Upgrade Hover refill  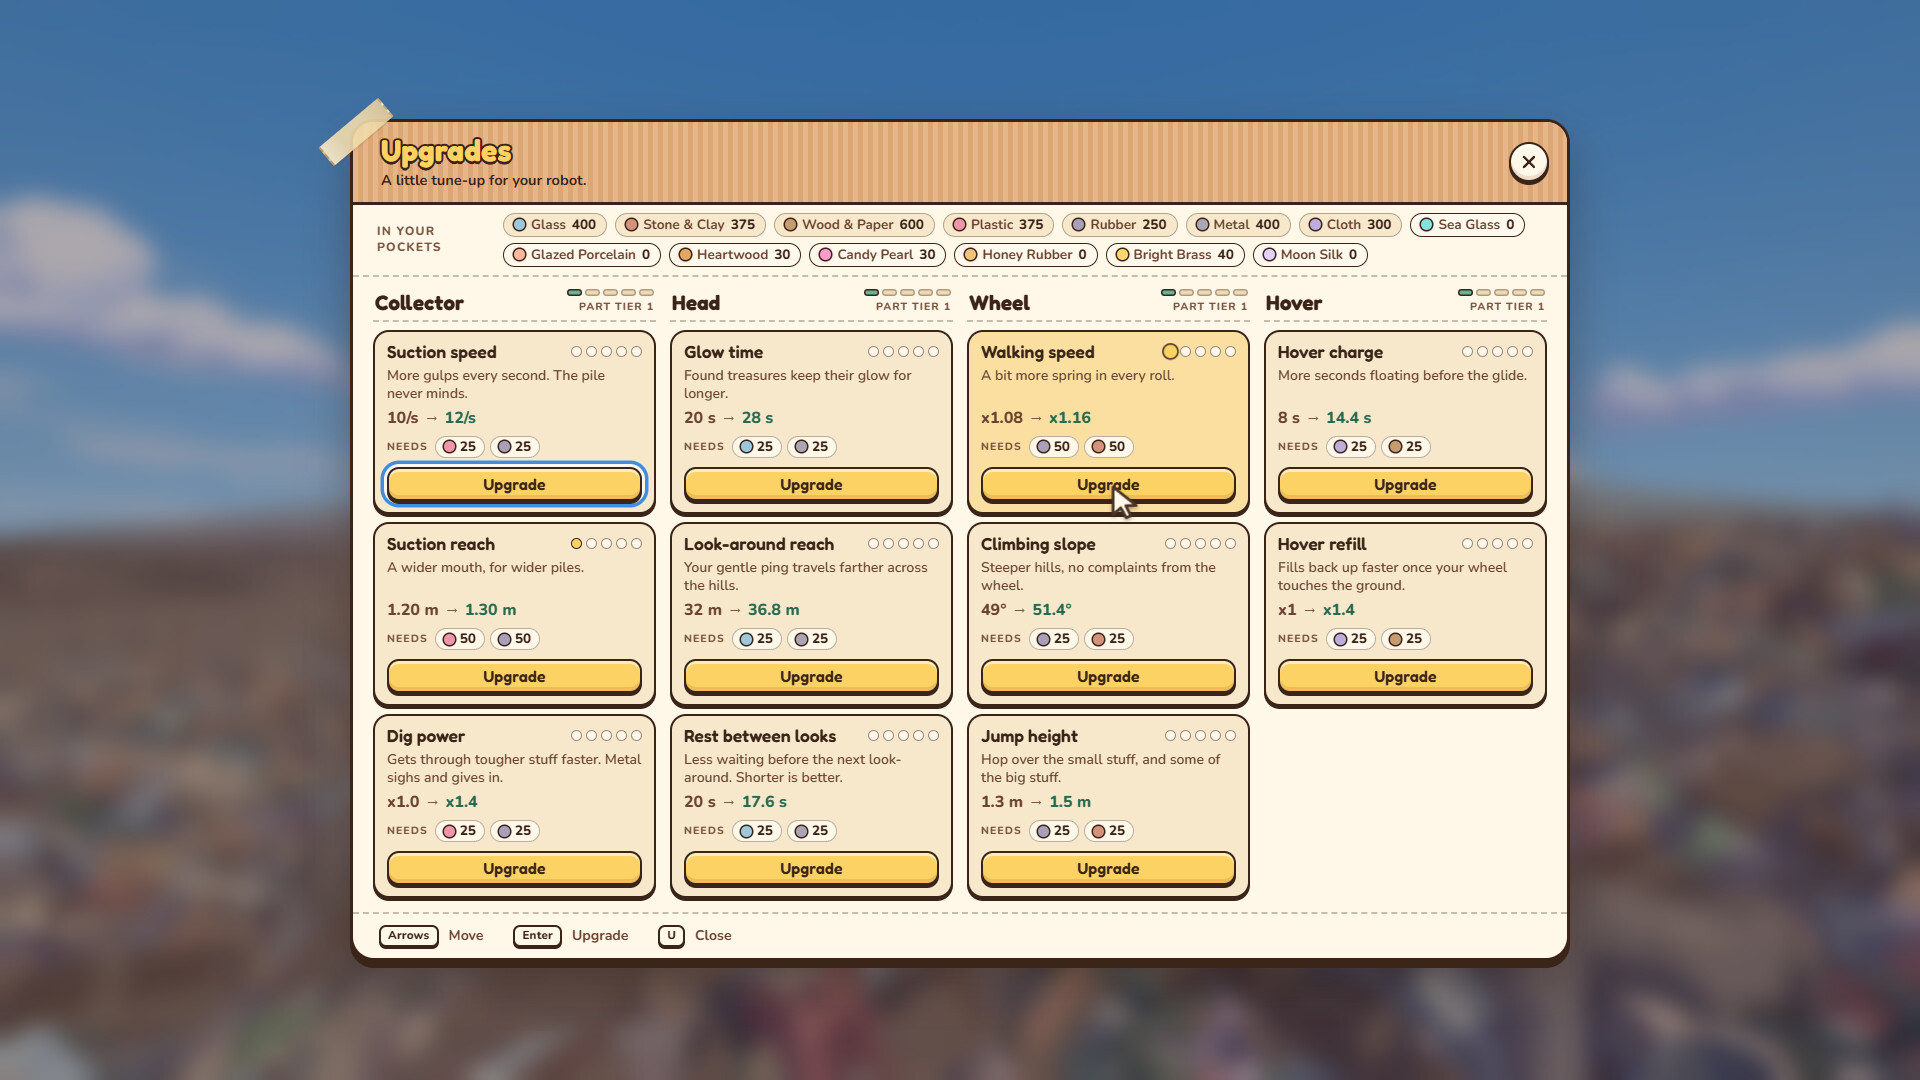pyautogui.click(x=1405, y=676)
